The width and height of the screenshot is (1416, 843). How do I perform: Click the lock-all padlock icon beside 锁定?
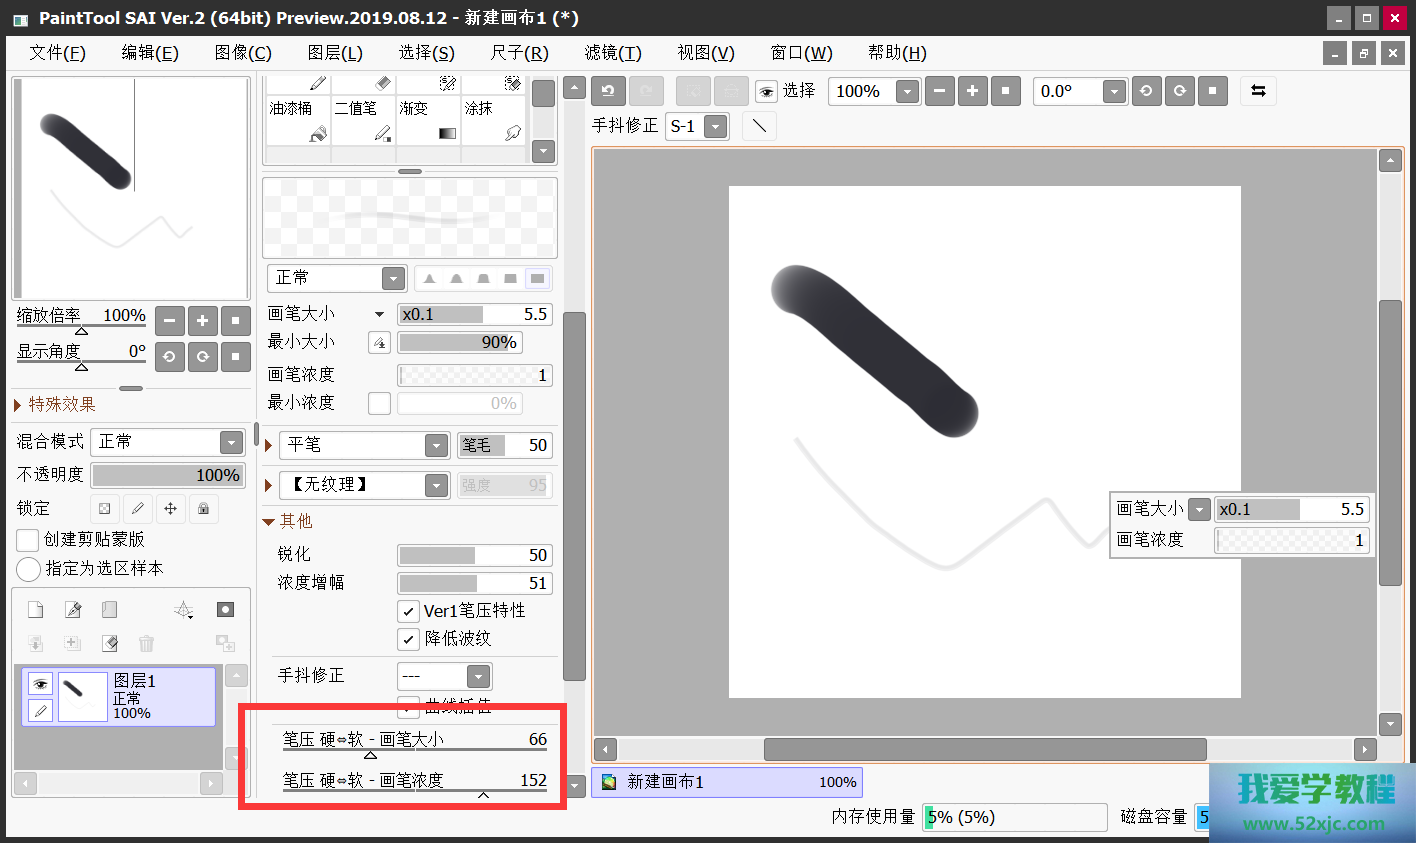tap(203, 509)
